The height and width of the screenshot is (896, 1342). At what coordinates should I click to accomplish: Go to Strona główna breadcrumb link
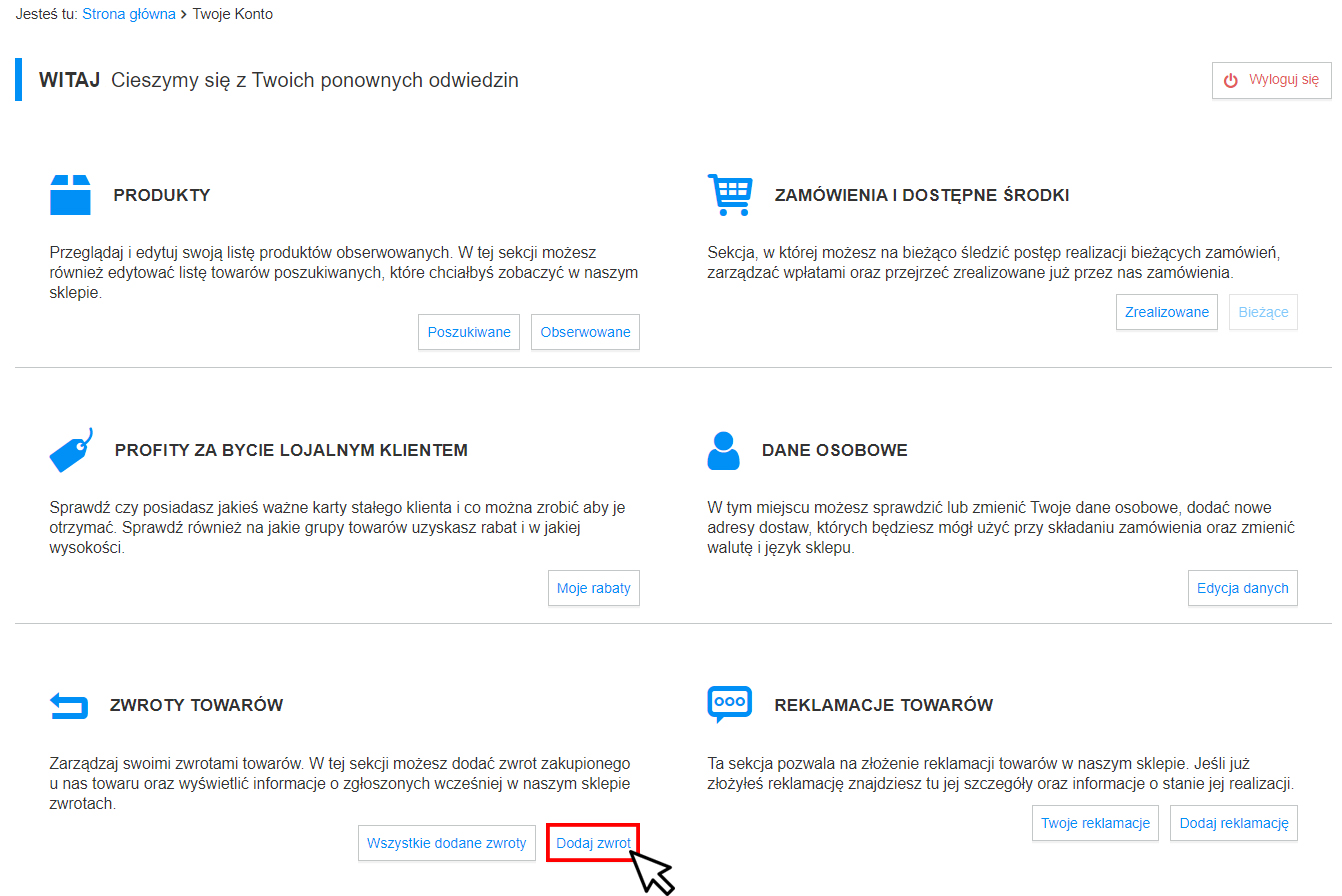(129, 14)
